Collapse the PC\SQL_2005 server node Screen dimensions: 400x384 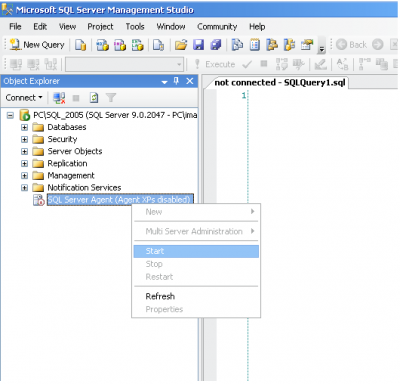[x=11, y=115]
